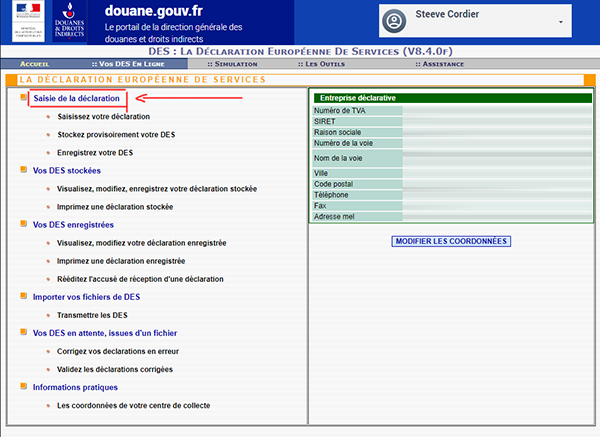Select 'Enregistrez votre DES' text

coord(95,153)
